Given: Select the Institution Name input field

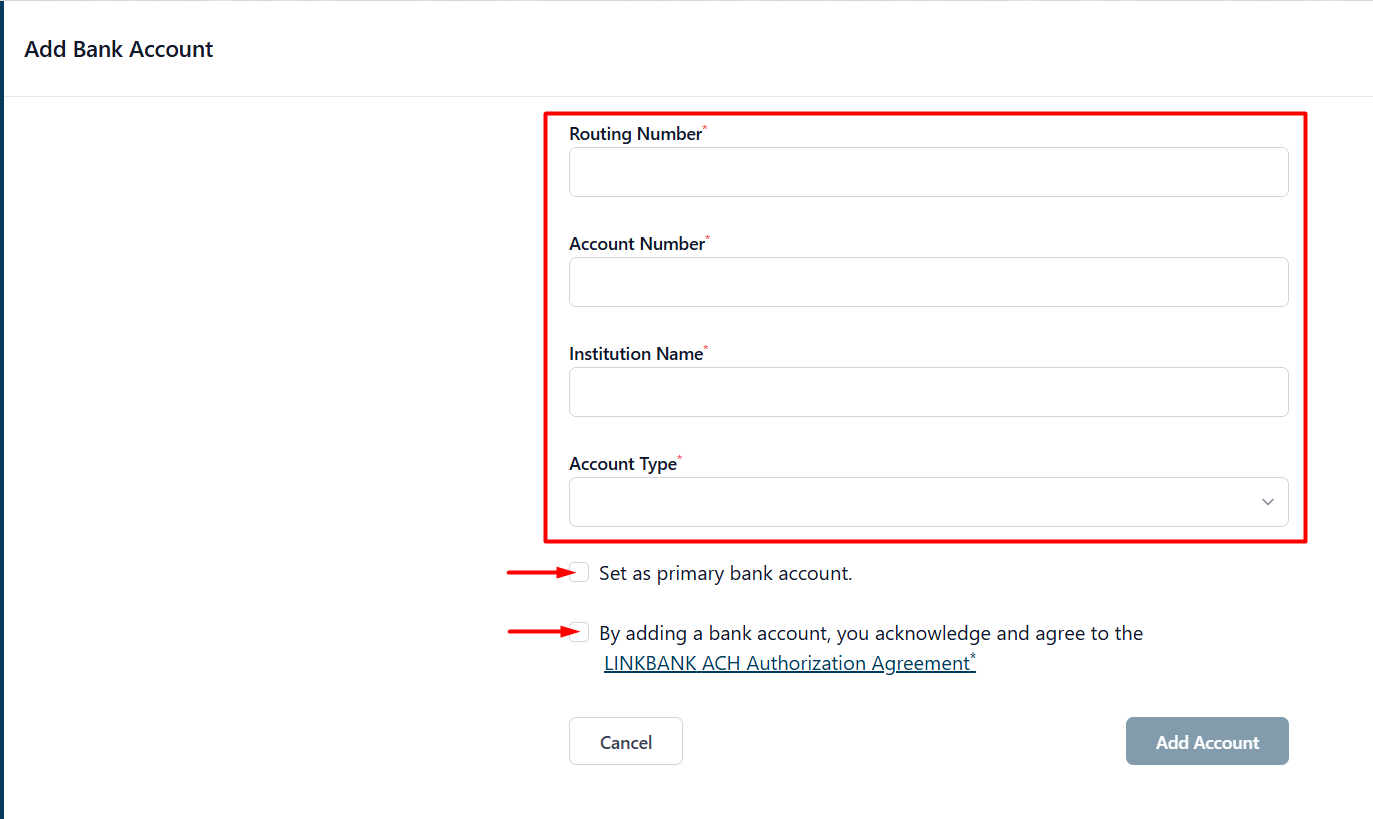Looking at the screenshot, I should (928, 392).
